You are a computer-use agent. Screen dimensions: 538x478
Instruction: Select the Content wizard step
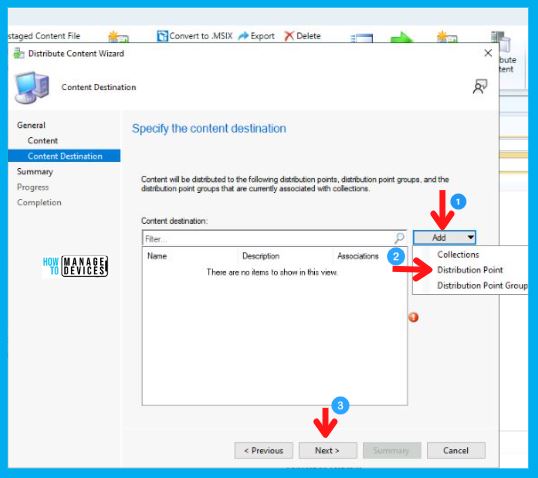pyautogui.click(x=43, y=141)
